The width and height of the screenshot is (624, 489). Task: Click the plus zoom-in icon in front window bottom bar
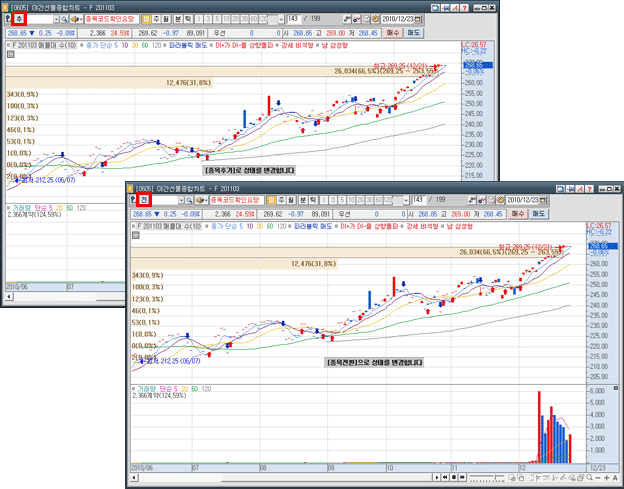606,477
